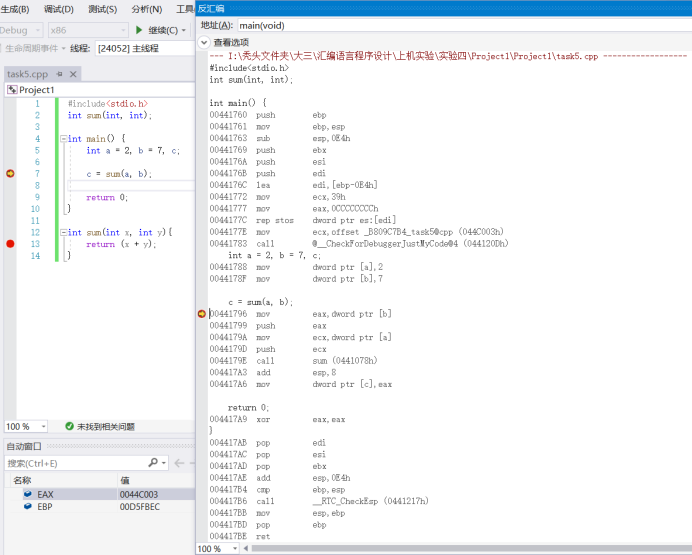Open the 分析(N) analyze menu
Image resolution: width=692 pixels, height=555 pixels.
tap(147, 9)
